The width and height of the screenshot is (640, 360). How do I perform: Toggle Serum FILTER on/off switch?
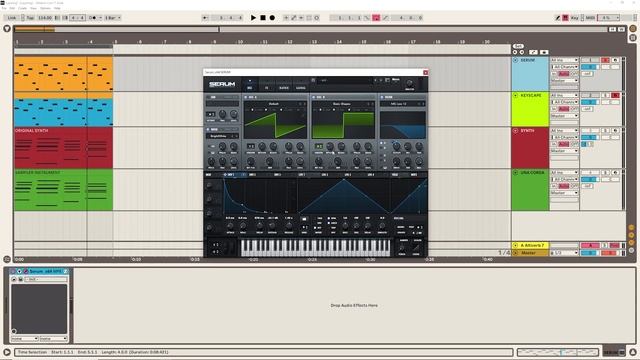click(x=382, y=97)
